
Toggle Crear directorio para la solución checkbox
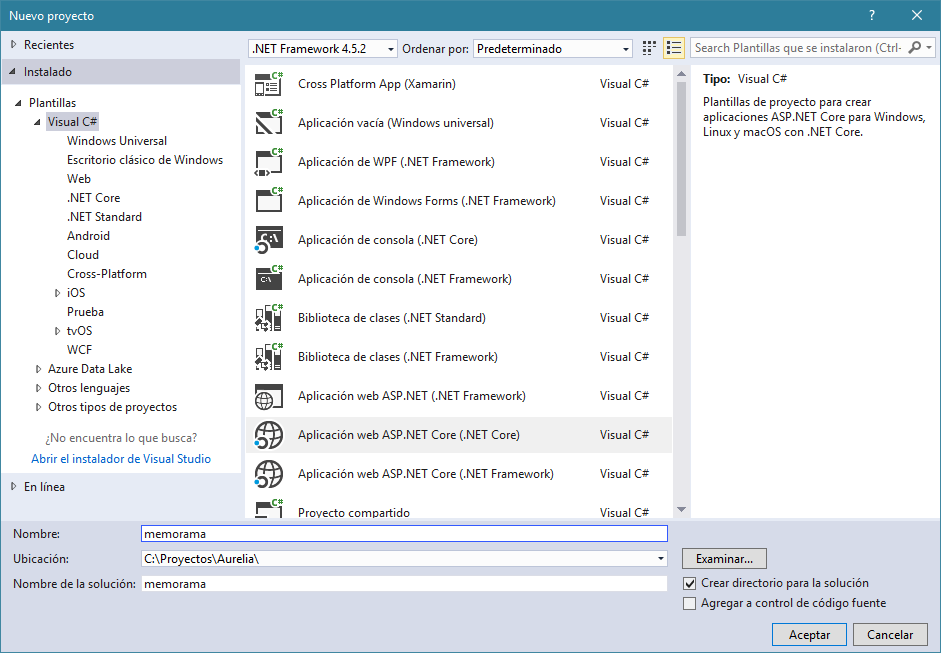pos(690,583)
